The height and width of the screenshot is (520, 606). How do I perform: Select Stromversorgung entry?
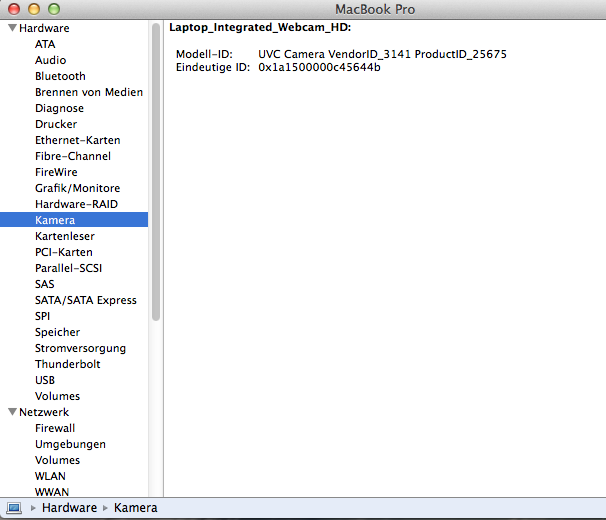pos(80,348)
